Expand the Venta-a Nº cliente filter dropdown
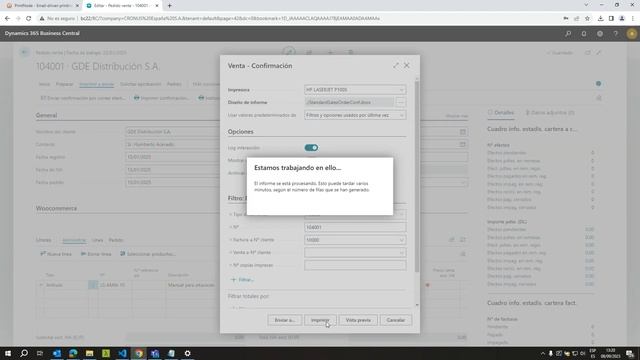The image size is (640, 360). [401, 253]
